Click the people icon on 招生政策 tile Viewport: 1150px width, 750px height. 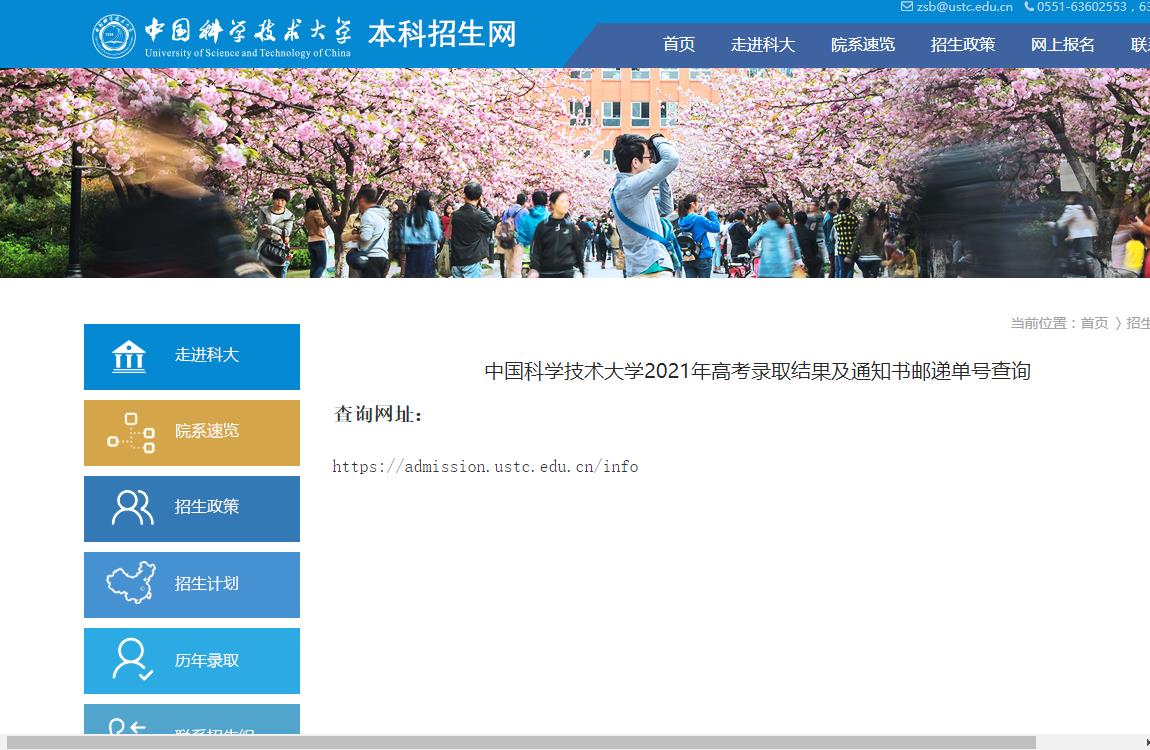point(133,507)
